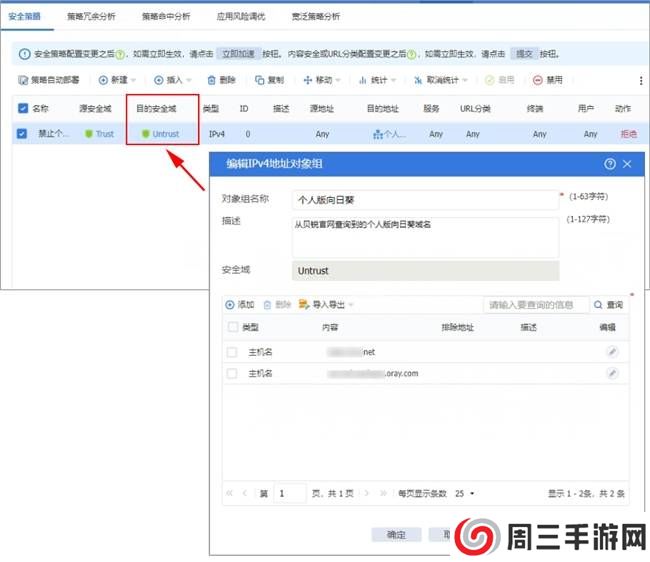
Task: Click the 策略自动部署 toolbar icon
Action: (x=24, y=80)
